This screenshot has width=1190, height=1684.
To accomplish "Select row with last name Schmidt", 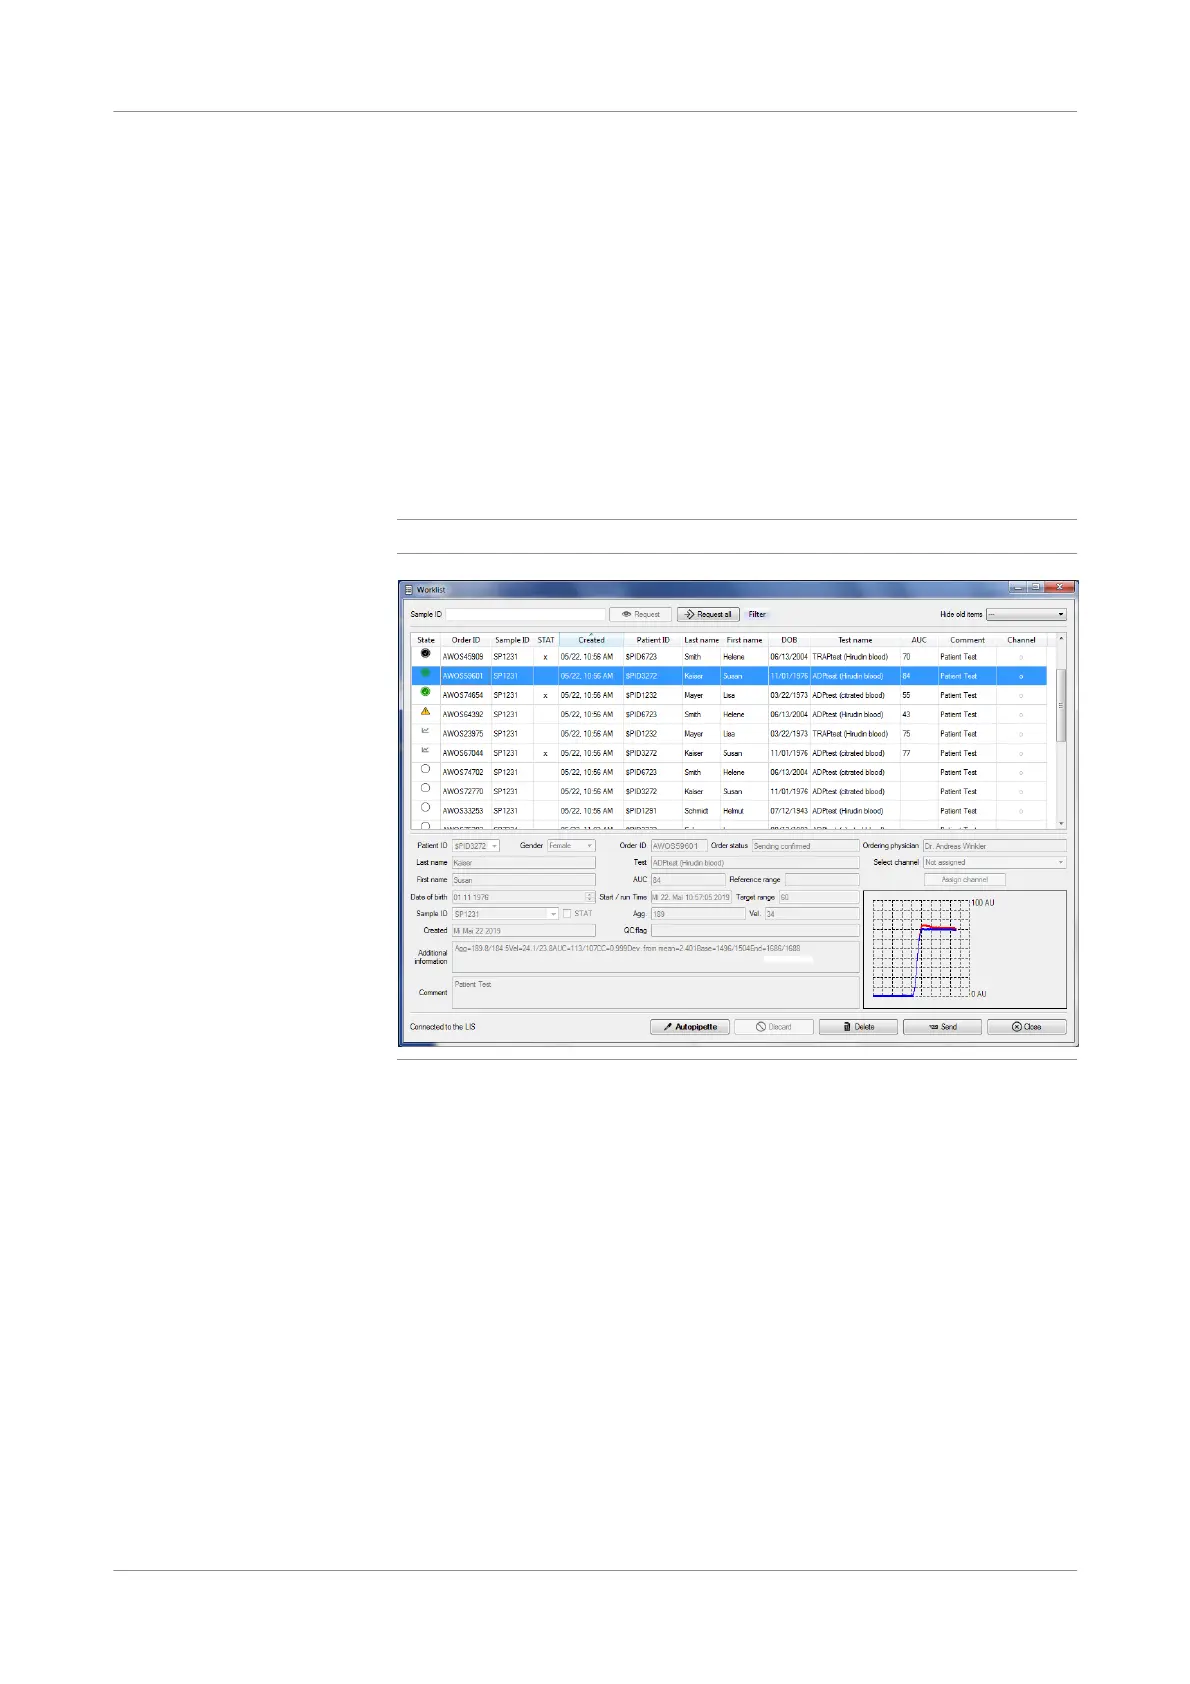I will 730,811.
